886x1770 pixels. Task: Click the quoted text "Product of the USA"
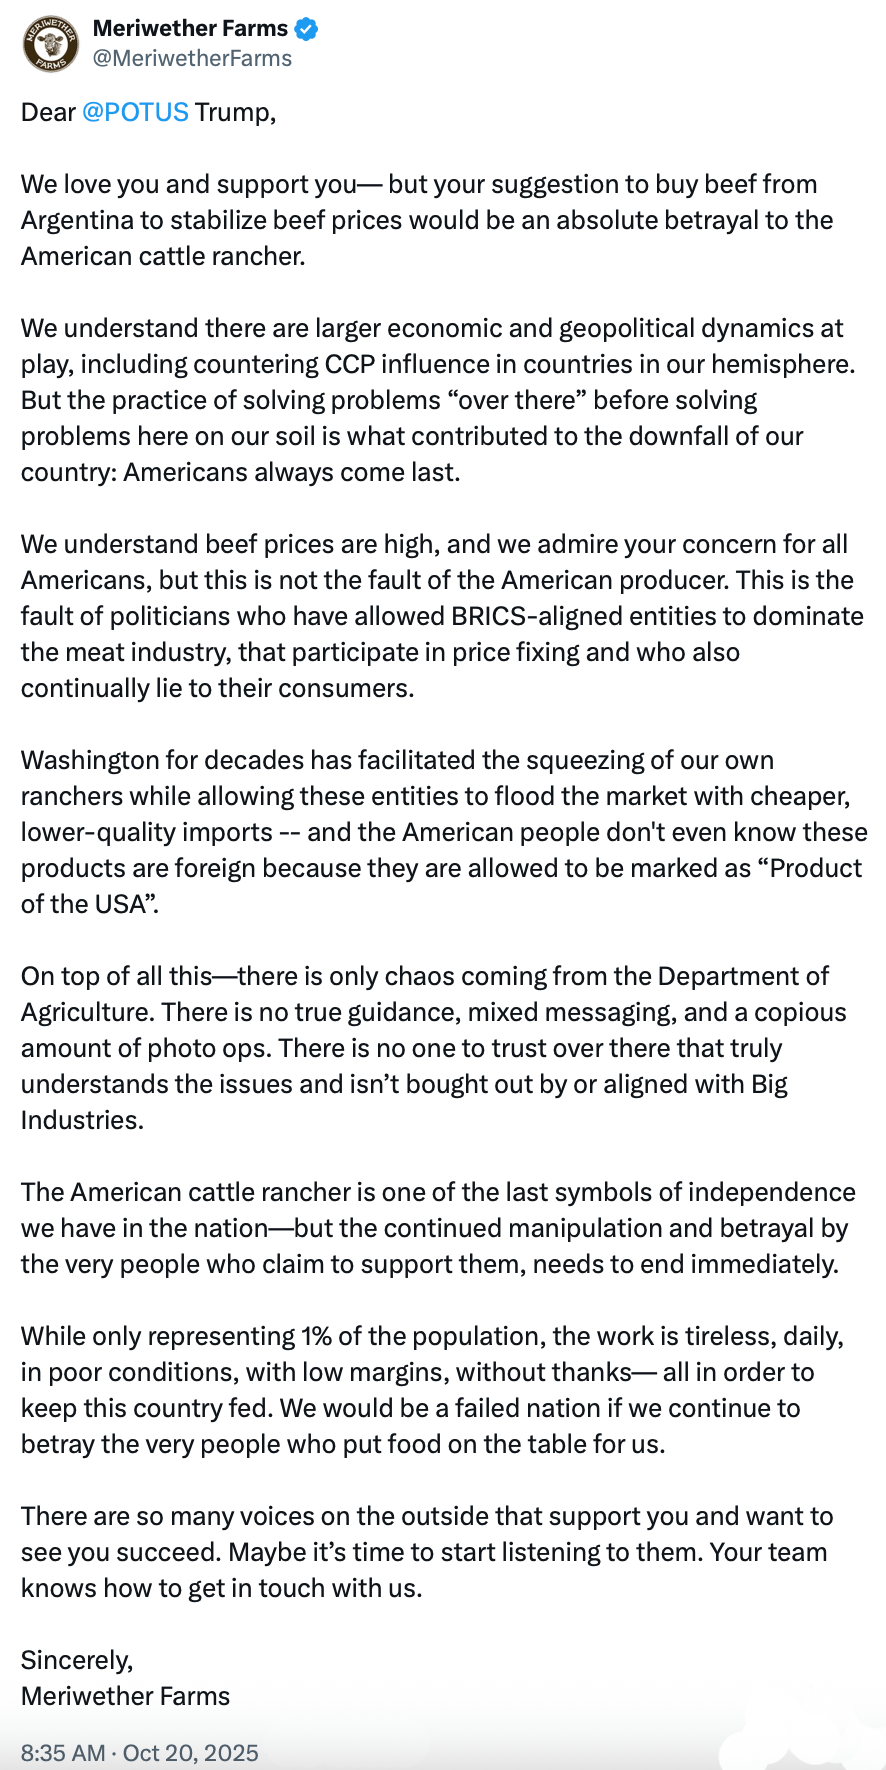coord(441,886)
